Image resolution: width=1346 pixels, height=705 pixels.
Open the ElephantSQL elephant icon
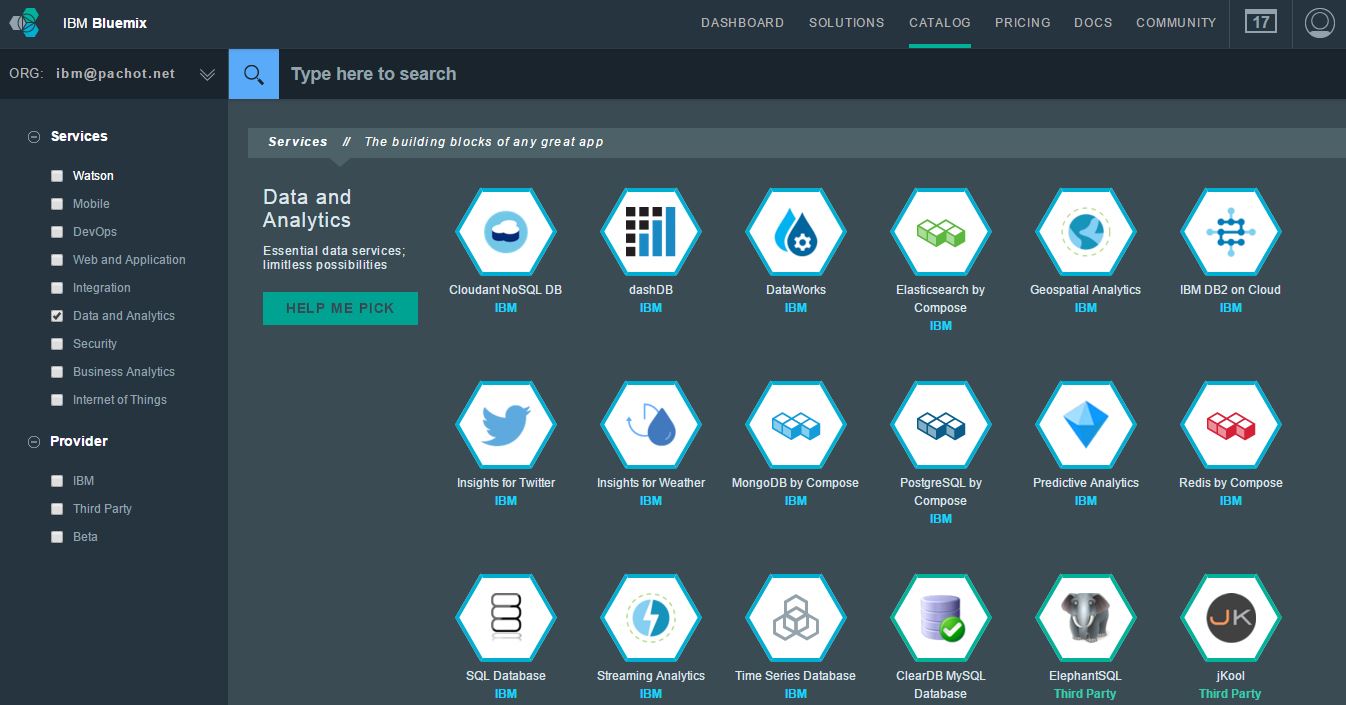pos(1086,617)
